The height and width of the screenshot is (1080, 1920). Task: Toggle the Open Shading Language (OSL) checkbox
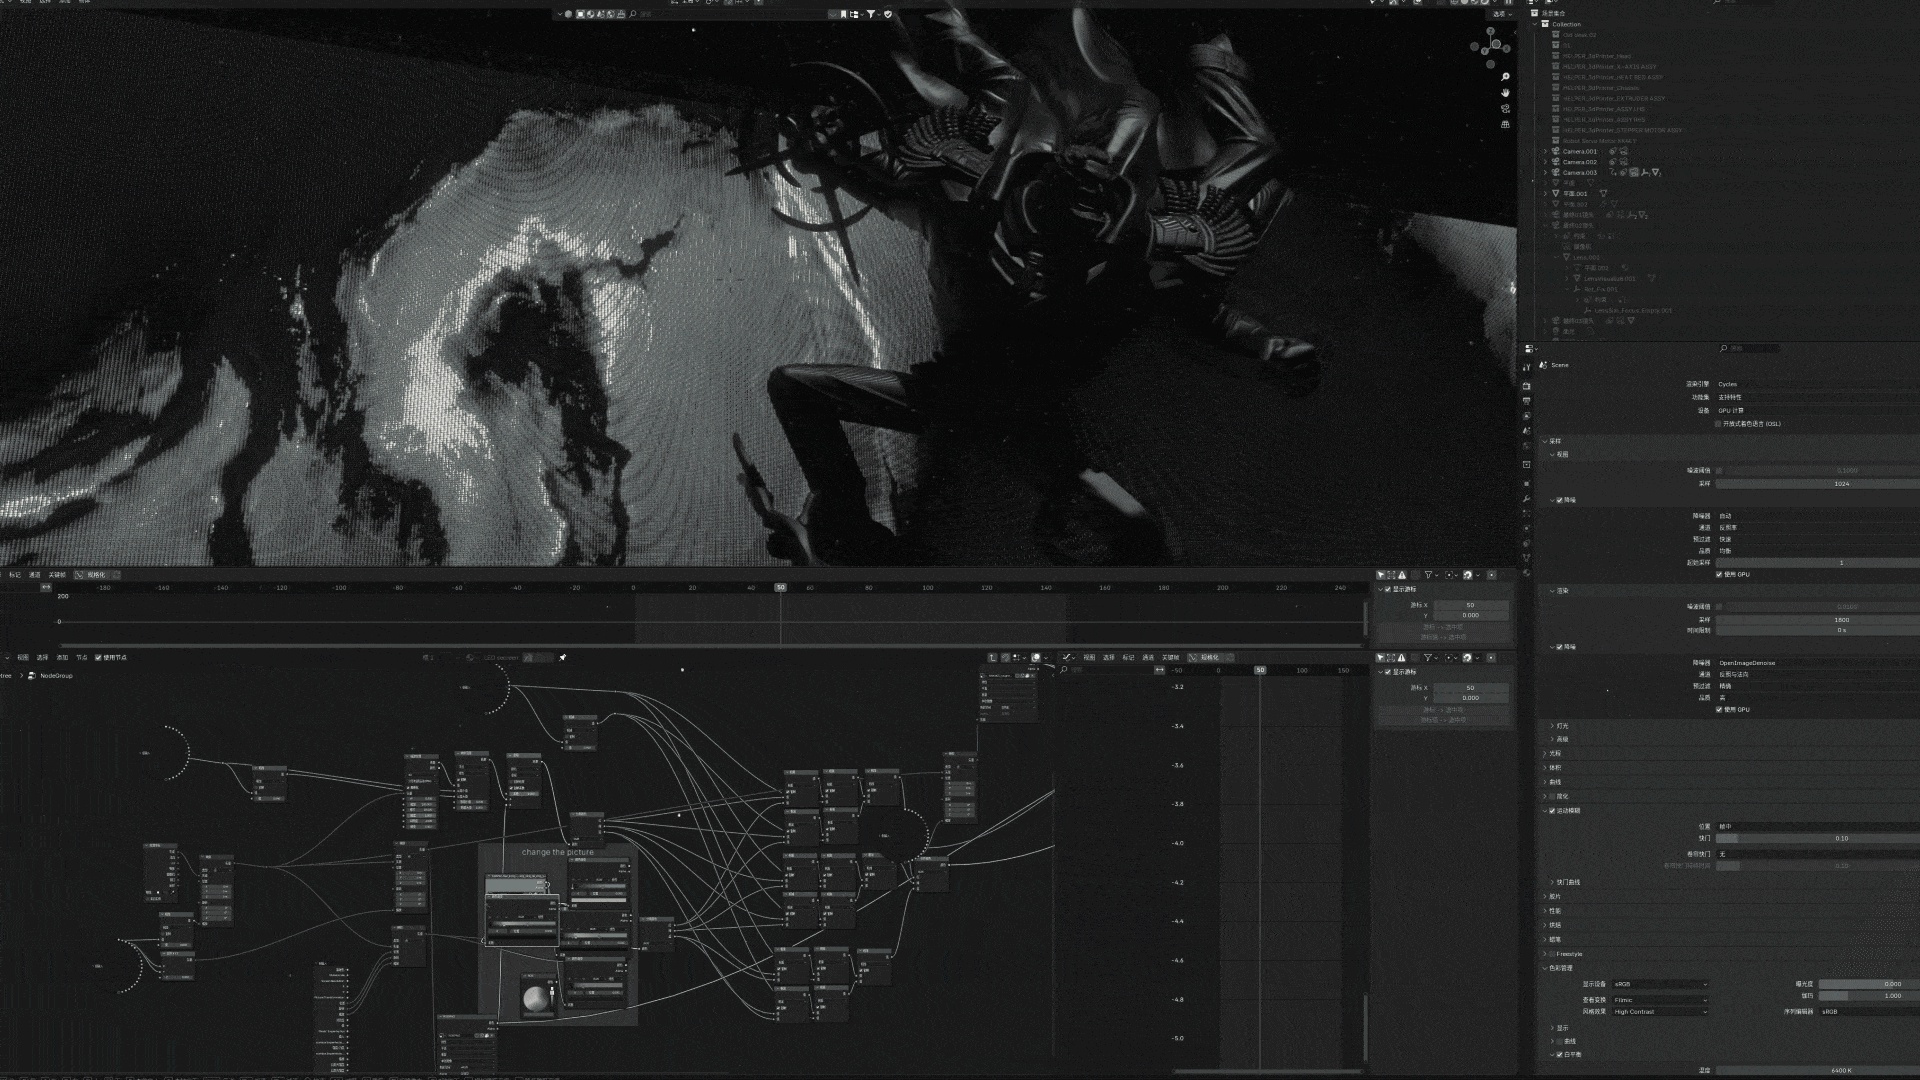click(1718, 424)
